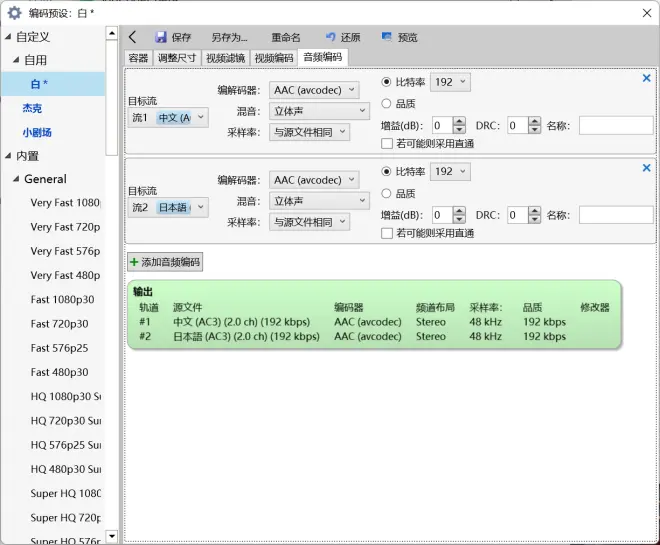Open codec dropdown AAC (avcodec) for stream 2

pos(314,180)
